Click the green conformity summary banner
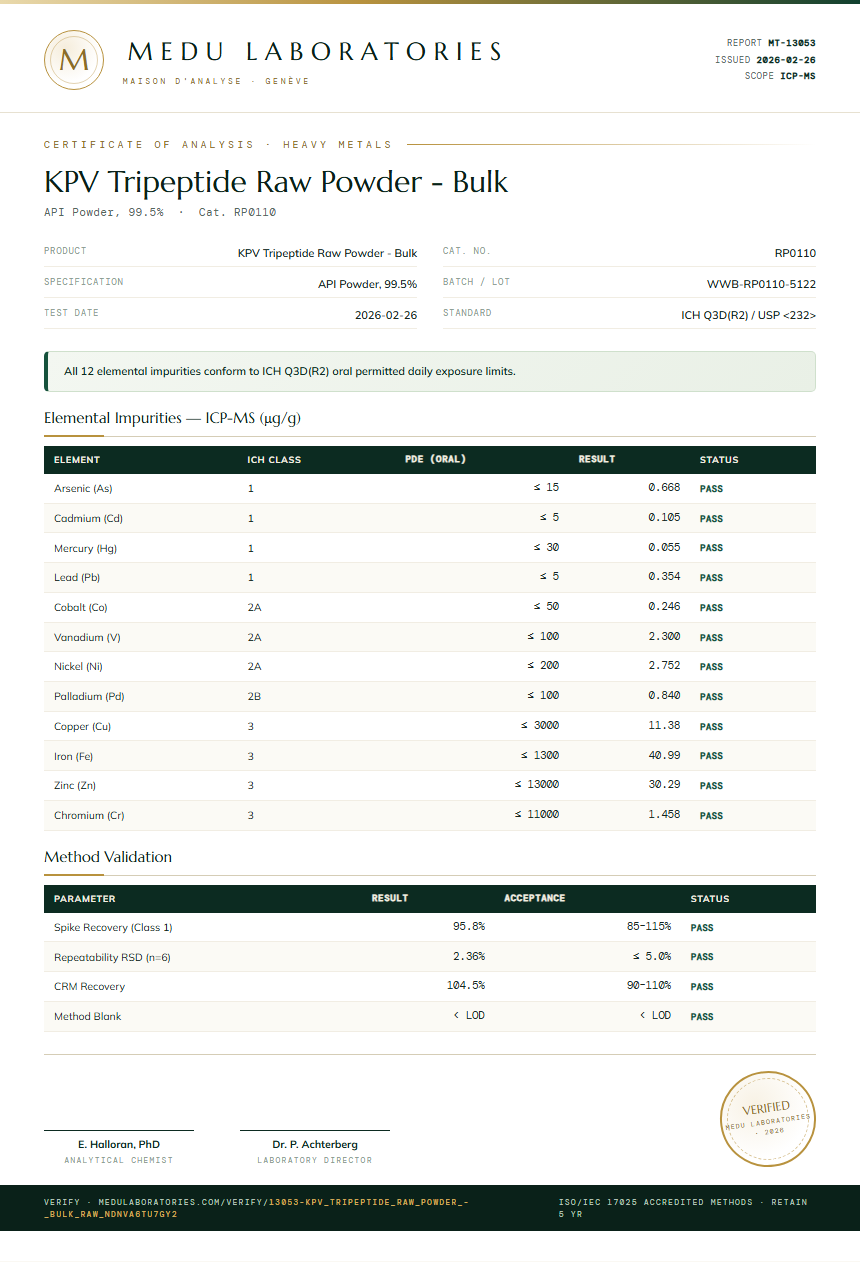This screenshot has width=860, height=1262. [430, 371]
